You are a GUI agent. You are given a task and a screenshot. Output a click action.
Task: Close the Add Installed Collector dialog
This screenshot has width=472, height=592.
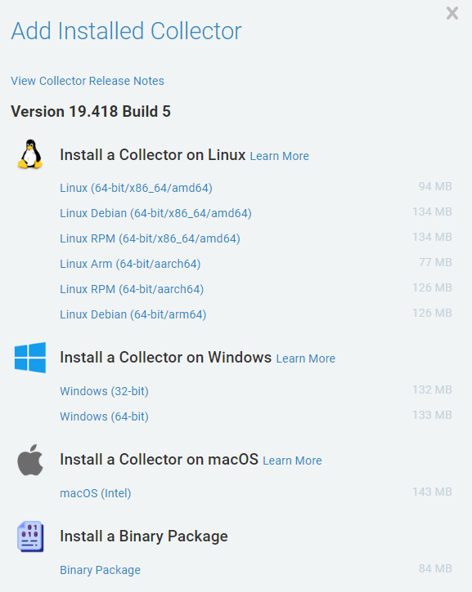coord(452,13)
